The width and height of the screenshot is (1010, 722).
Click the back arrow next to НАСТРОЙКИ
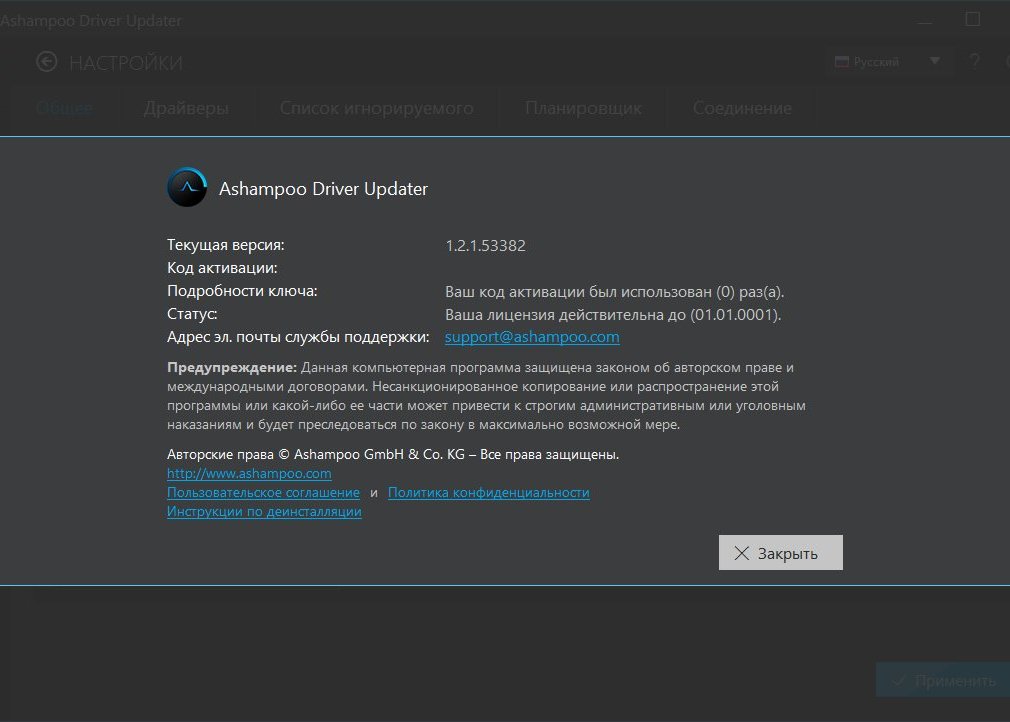(x=46, y=62)
